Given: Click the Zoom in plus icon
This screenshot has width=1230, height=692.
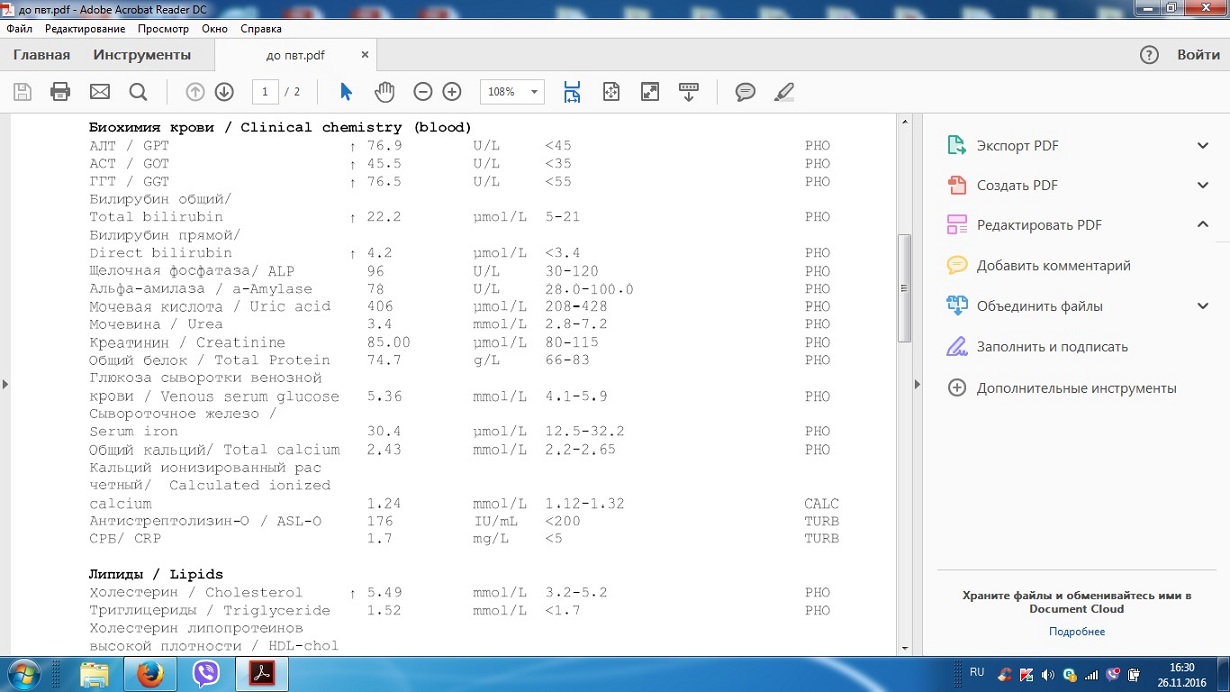Looking at the screenshot, I should tap(452, 92).
